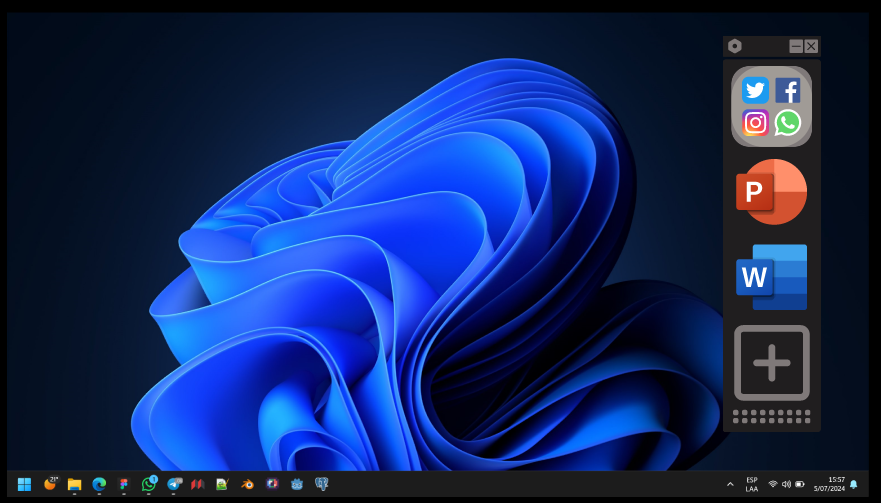Open the volume control in the system tray
The width and height of the screenshot is (881, 503).
(x=786, y=484)
